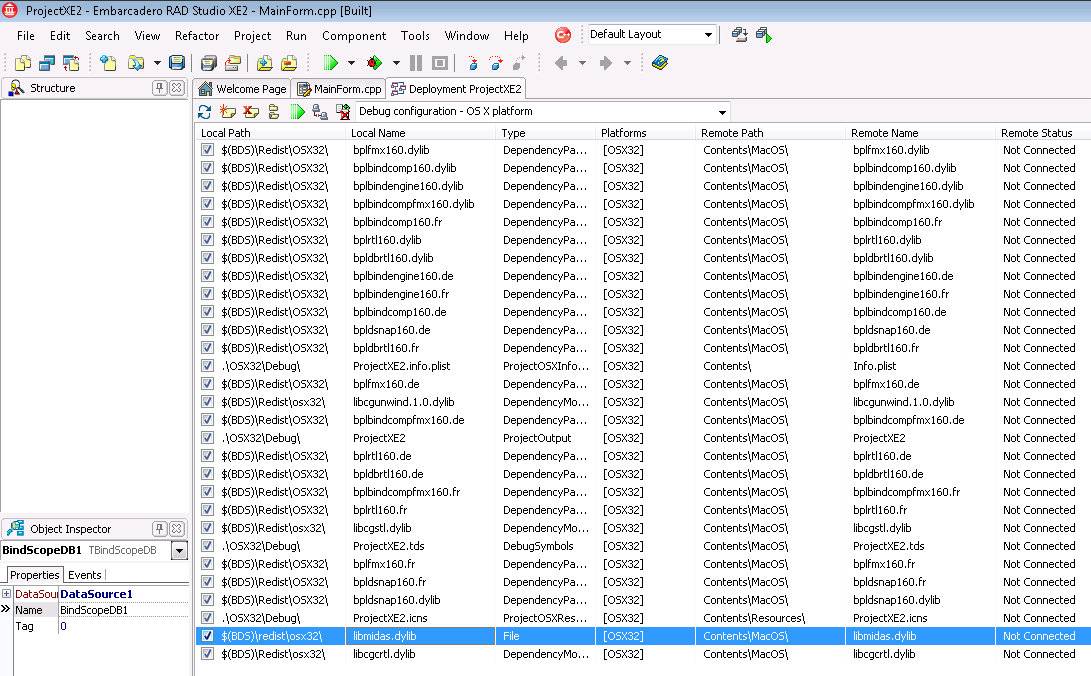The image size is (1091, 676).
Task: Switch to the MainForm.cpp tab
Action: tap(340, 89)
